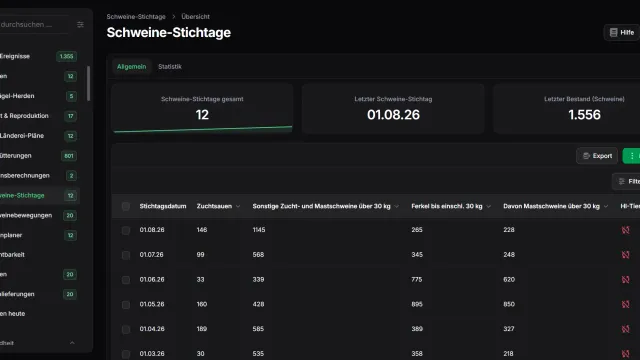Click the date cell 01.08.26
Screen dimensions: 640x360
click(x=152, y=230)
